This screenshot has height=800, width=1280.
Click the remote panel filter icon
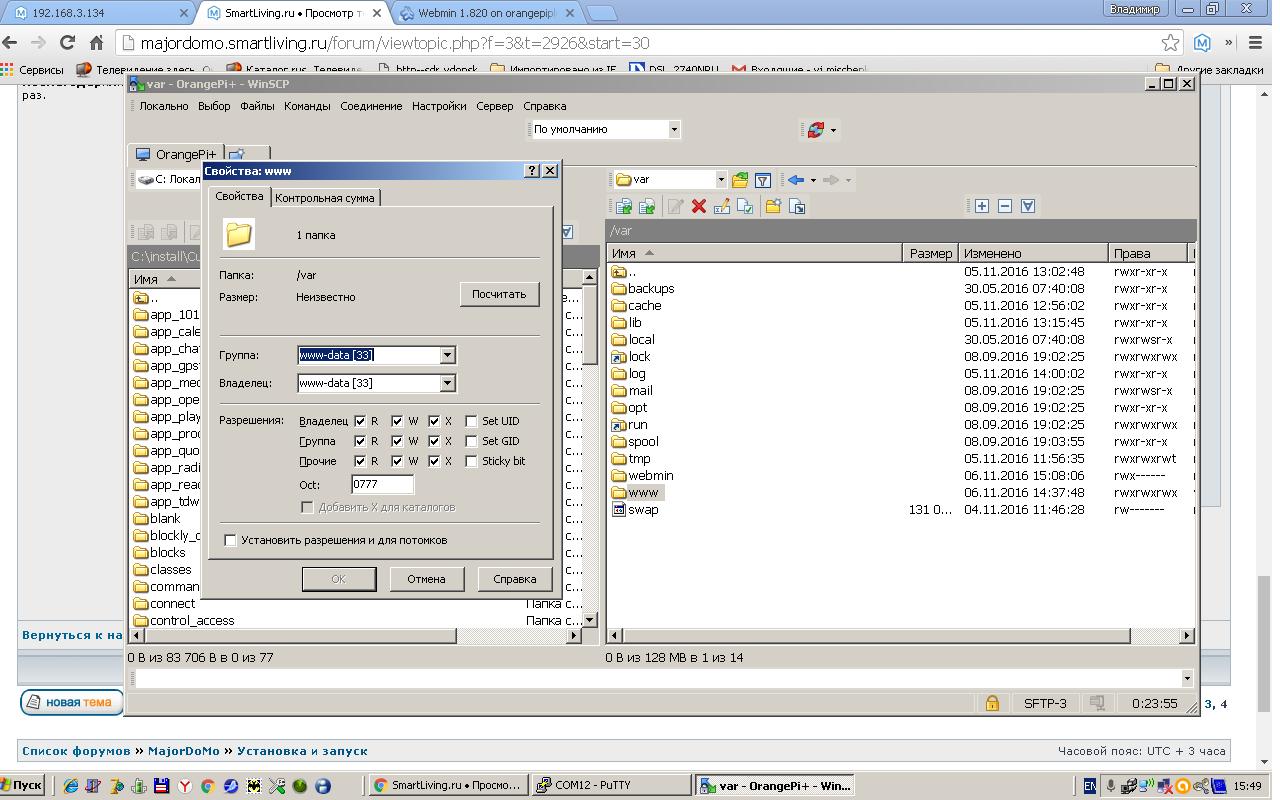point(763,180)
